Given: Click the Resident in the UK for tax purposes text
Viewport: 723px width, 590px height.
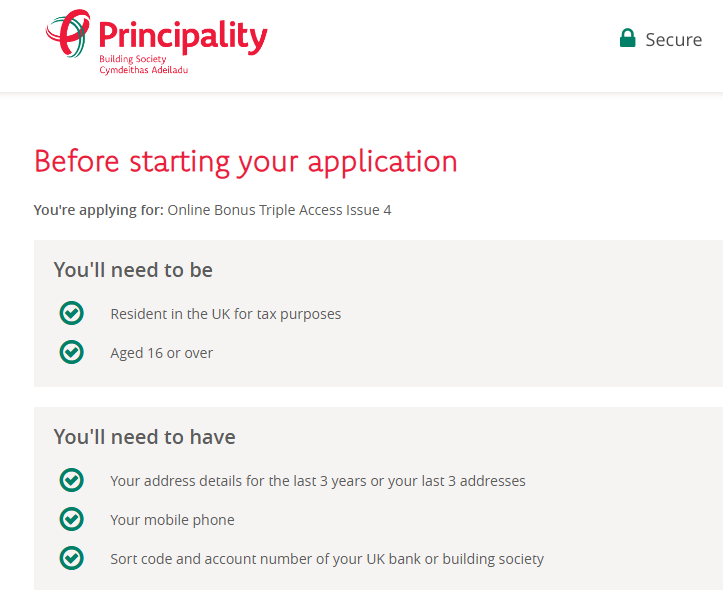Looking at the screenshot, I should click(225, 314).
